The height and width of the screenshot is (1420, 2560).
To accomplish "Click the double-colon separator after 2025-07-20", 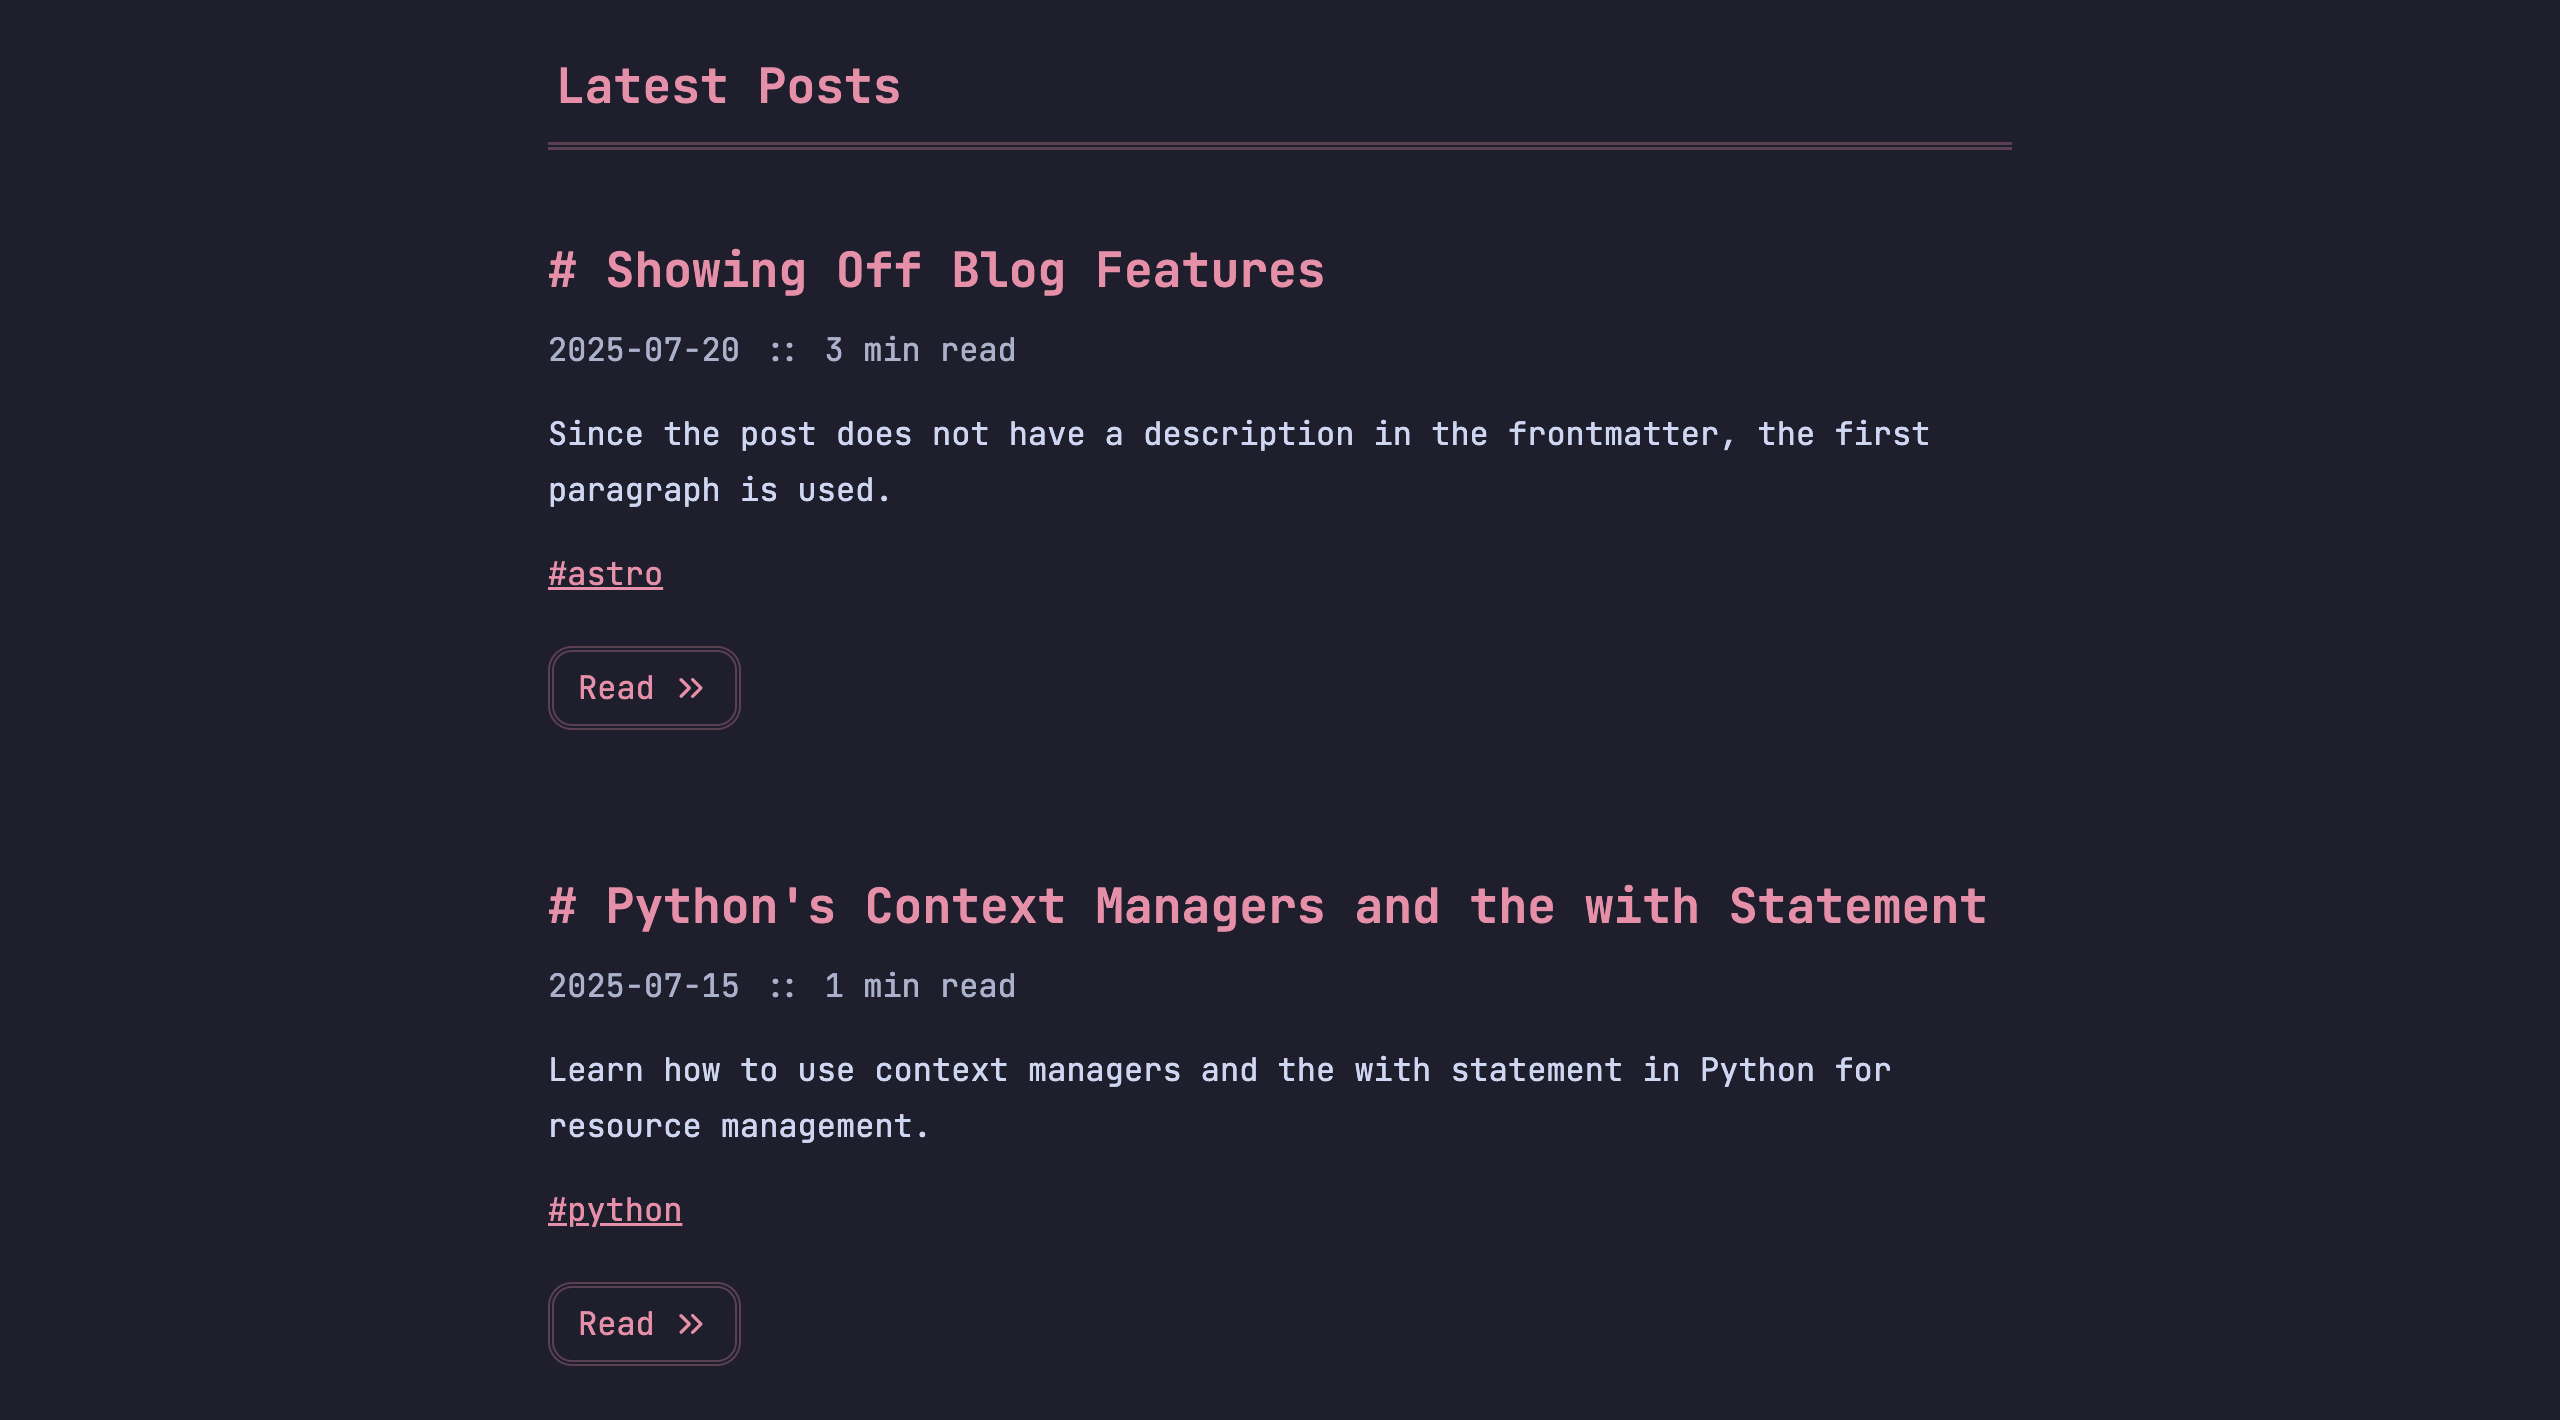I will pos(782,351).
